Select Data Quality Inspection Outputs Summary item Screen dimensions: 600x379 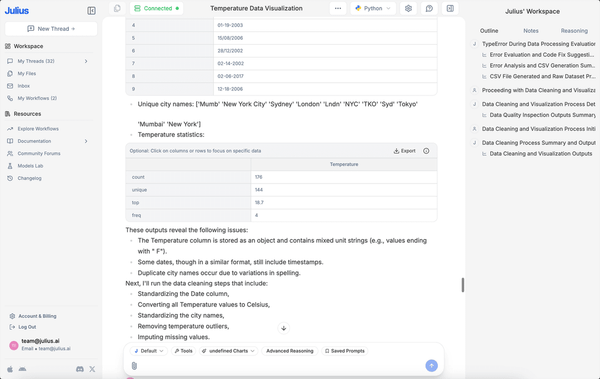click(x=542, y=115)
